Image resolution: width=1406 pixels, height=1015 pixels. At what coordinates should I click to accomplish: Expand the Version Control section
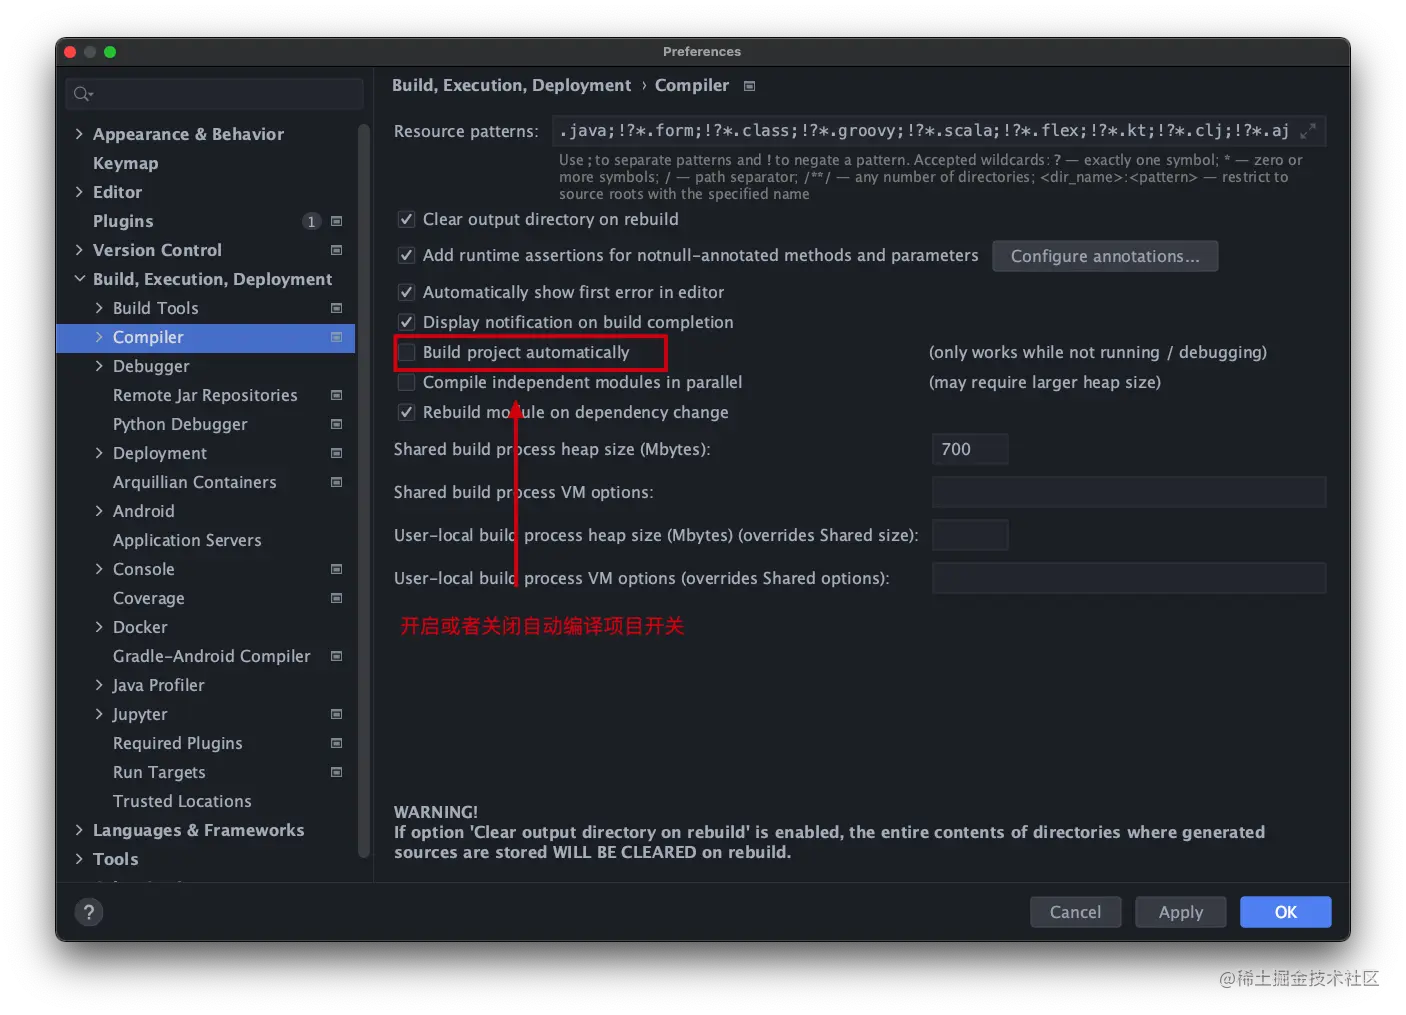[79, 250]
